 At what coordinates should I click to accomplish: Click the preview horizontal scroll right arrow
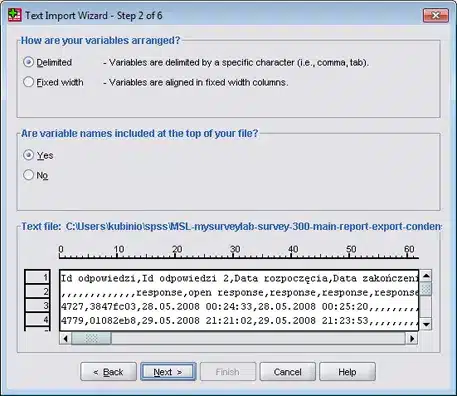coord(412,339)
